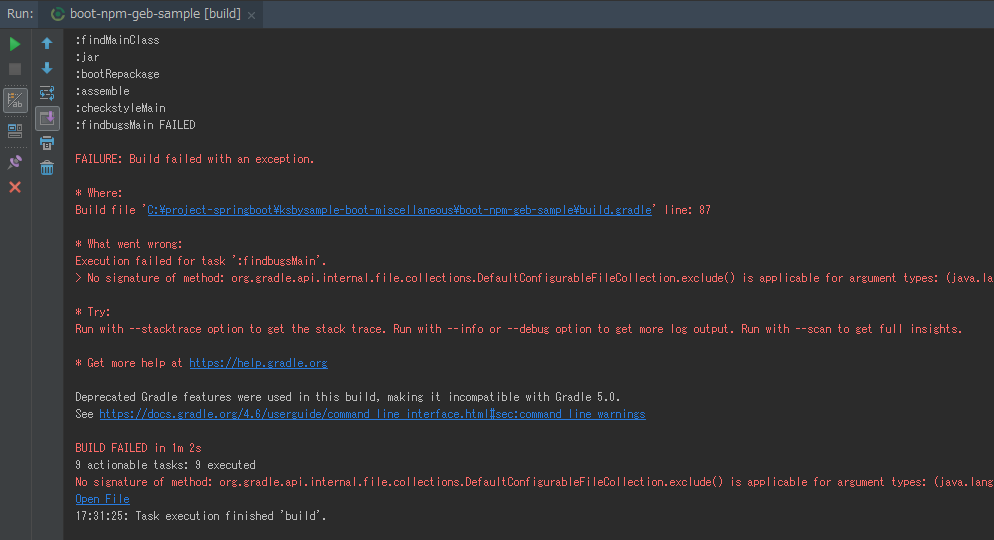Image resolution: width=994 pixels, height=540 pixels.
Task: Toggle scroll to end icon
Action: point(47,118)
